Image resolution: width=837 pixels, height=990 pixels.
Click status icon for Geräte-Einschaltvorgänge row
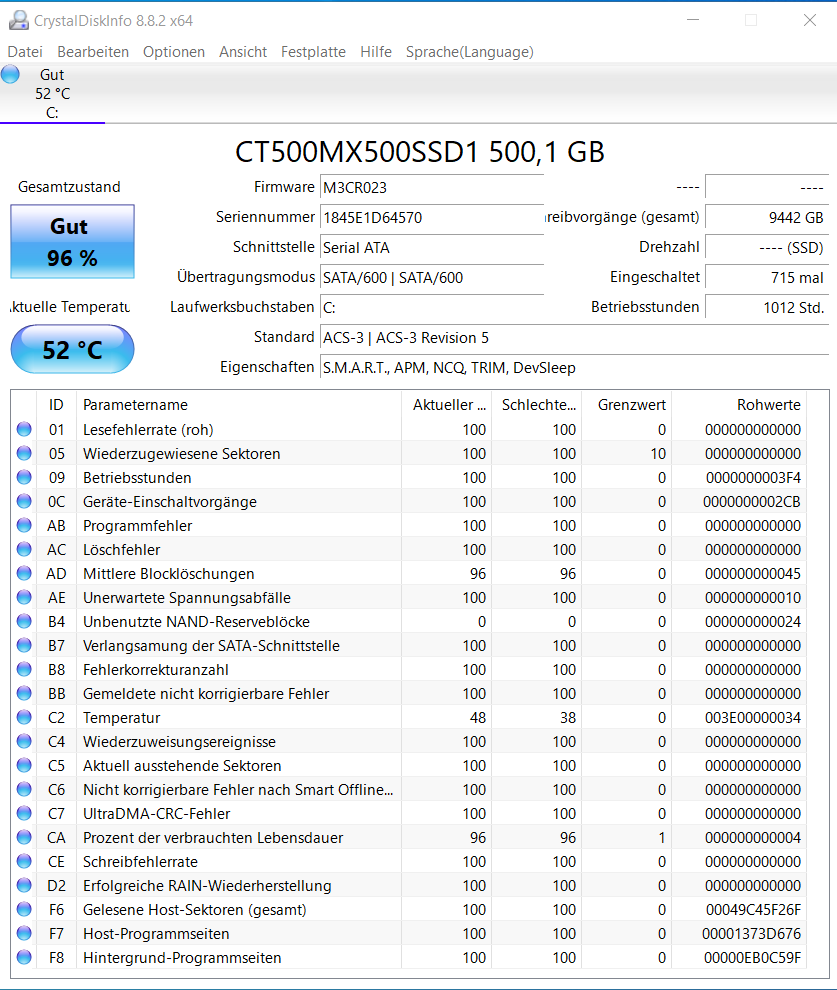pyautogui.click(x=24, y=501)
